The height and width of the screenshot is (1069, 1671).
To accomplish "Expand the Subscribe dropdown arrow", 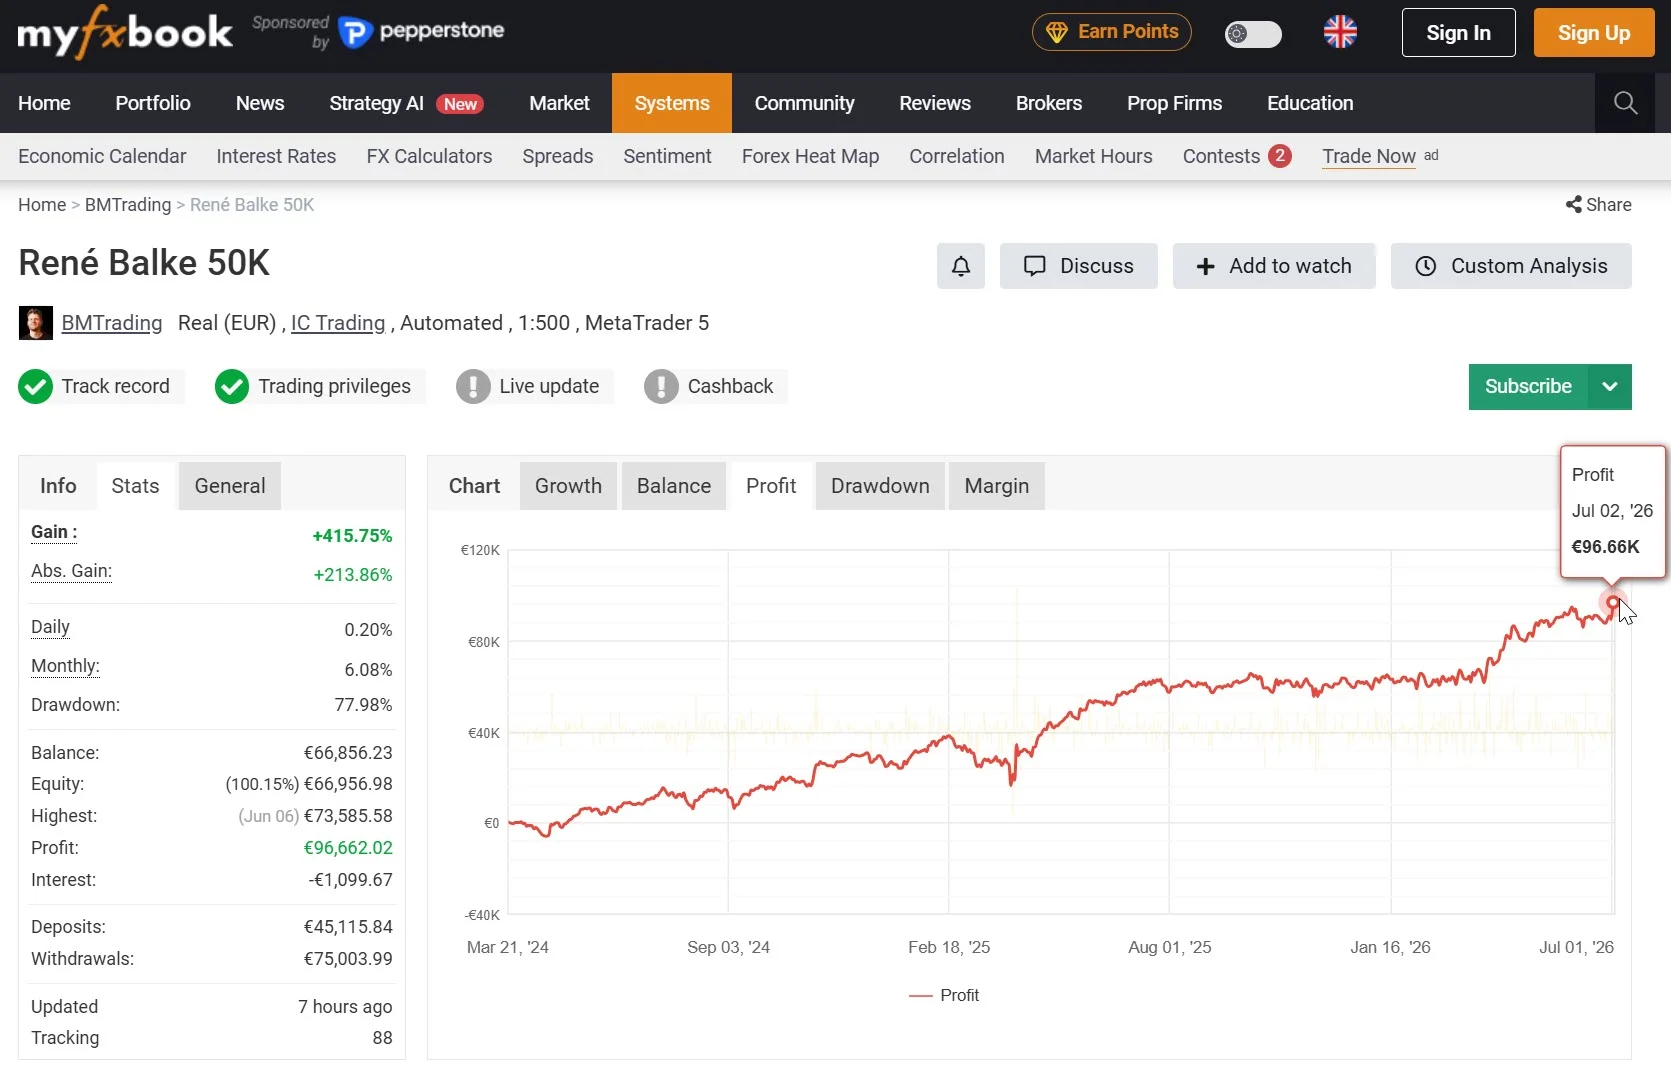I will [x=1610, y=387].
